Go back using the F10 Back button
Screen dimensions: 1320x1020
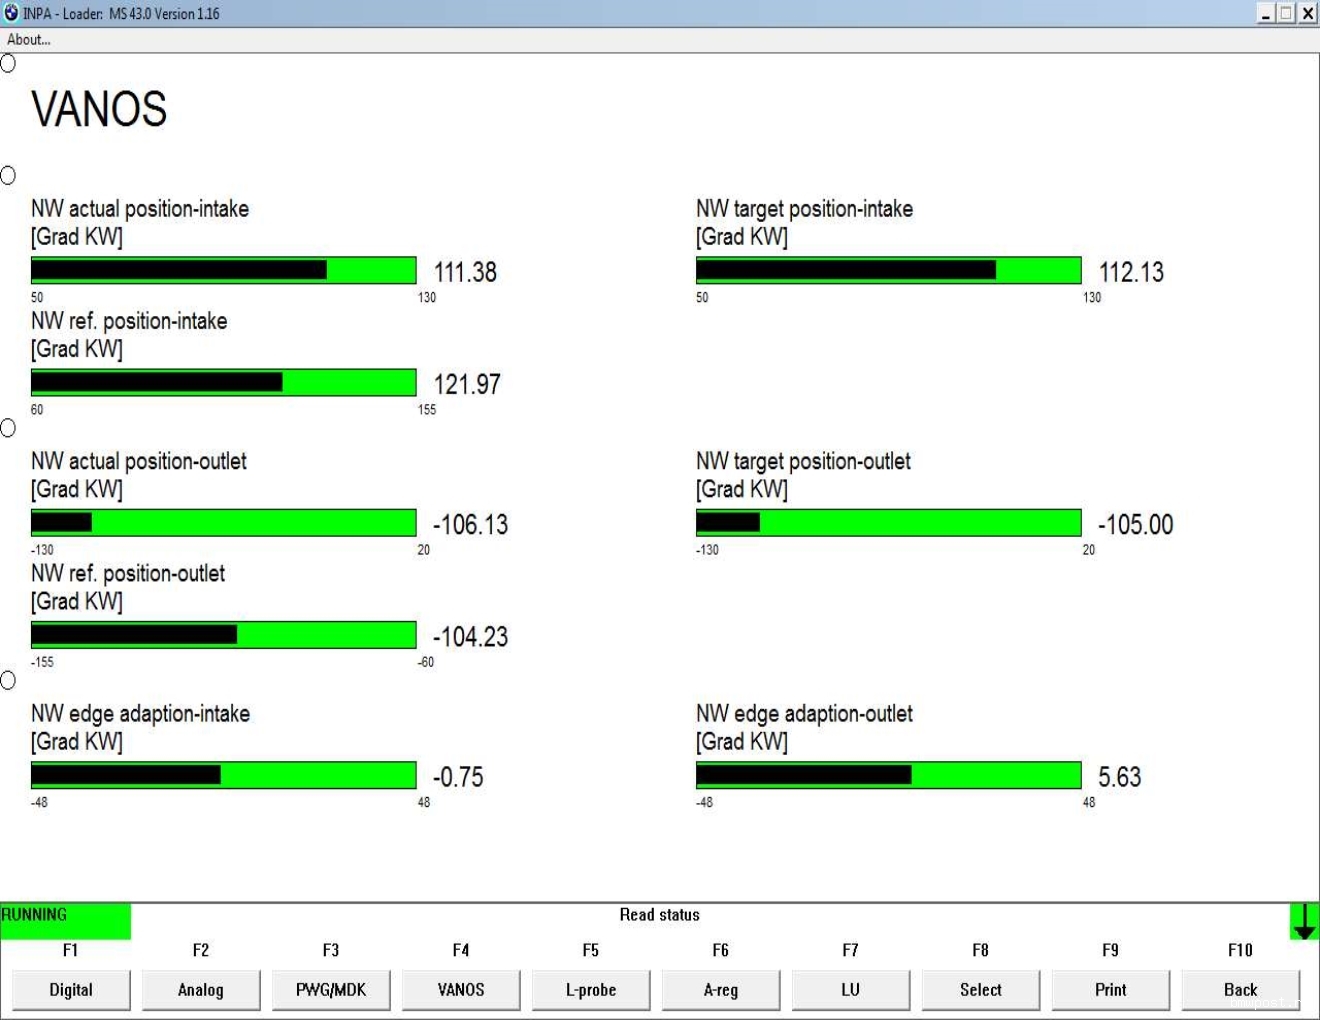click(x=1240, y=989)
